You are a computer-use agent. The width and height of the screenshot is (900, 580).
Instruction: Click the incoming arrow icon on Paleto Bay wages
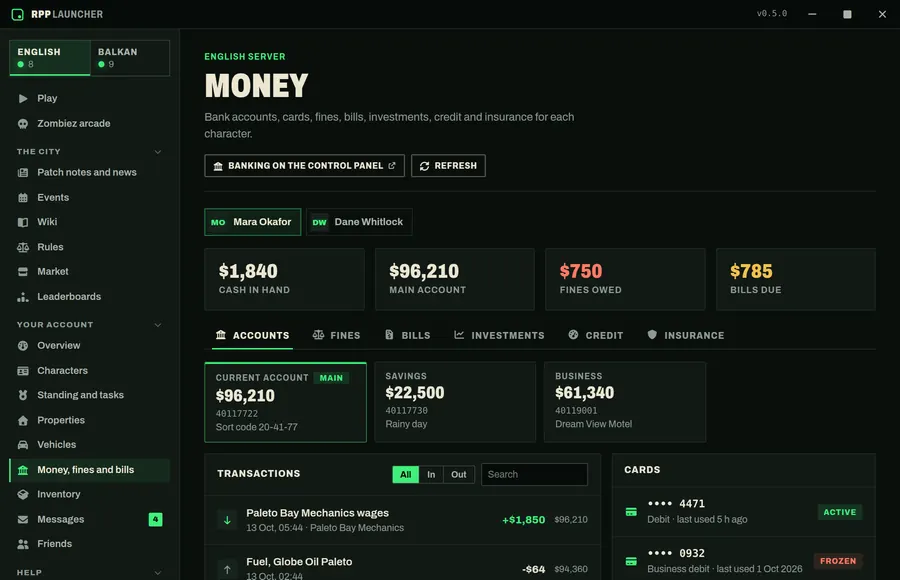(x=227, y=520)
